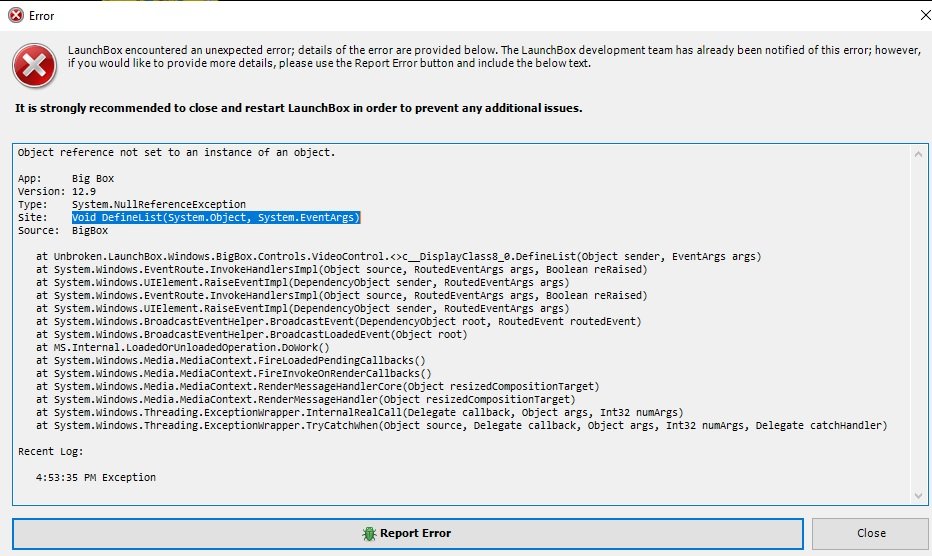The height and width of the screenshot is (556, 932).
Task: Click the 'Error' title text
Action: pyautogui.click(x=42, y=16)
